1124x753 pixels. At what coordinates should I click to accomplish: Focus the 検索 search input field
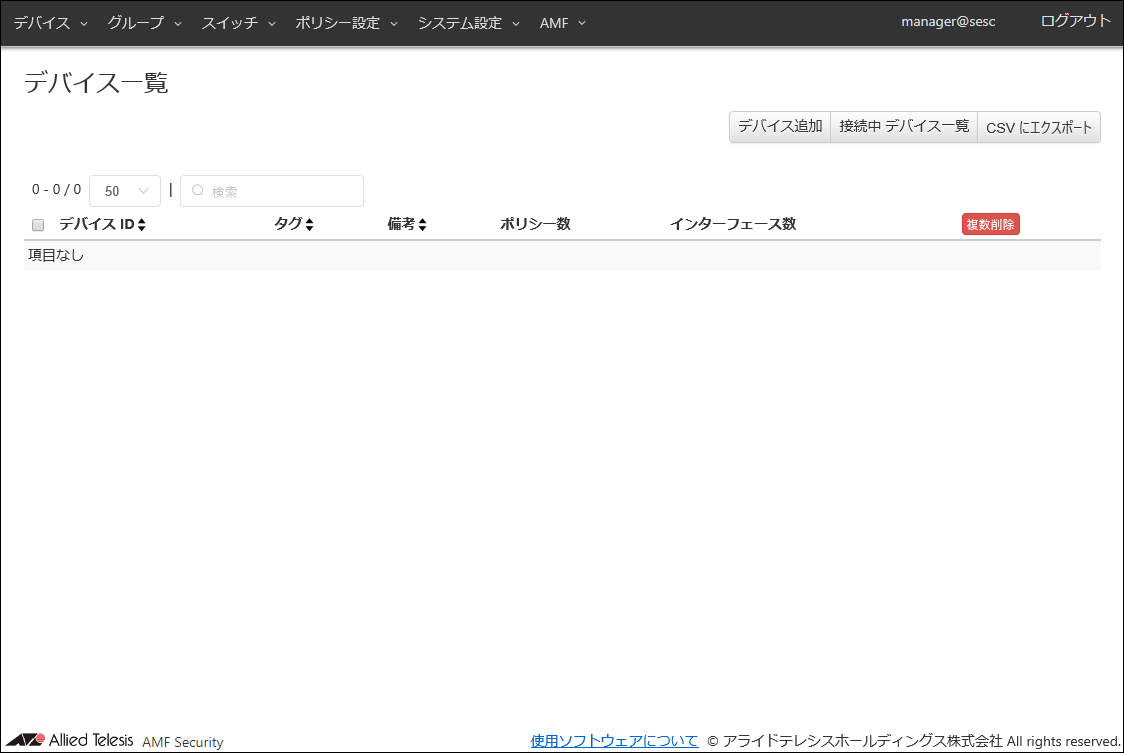(x=280, y=191)
